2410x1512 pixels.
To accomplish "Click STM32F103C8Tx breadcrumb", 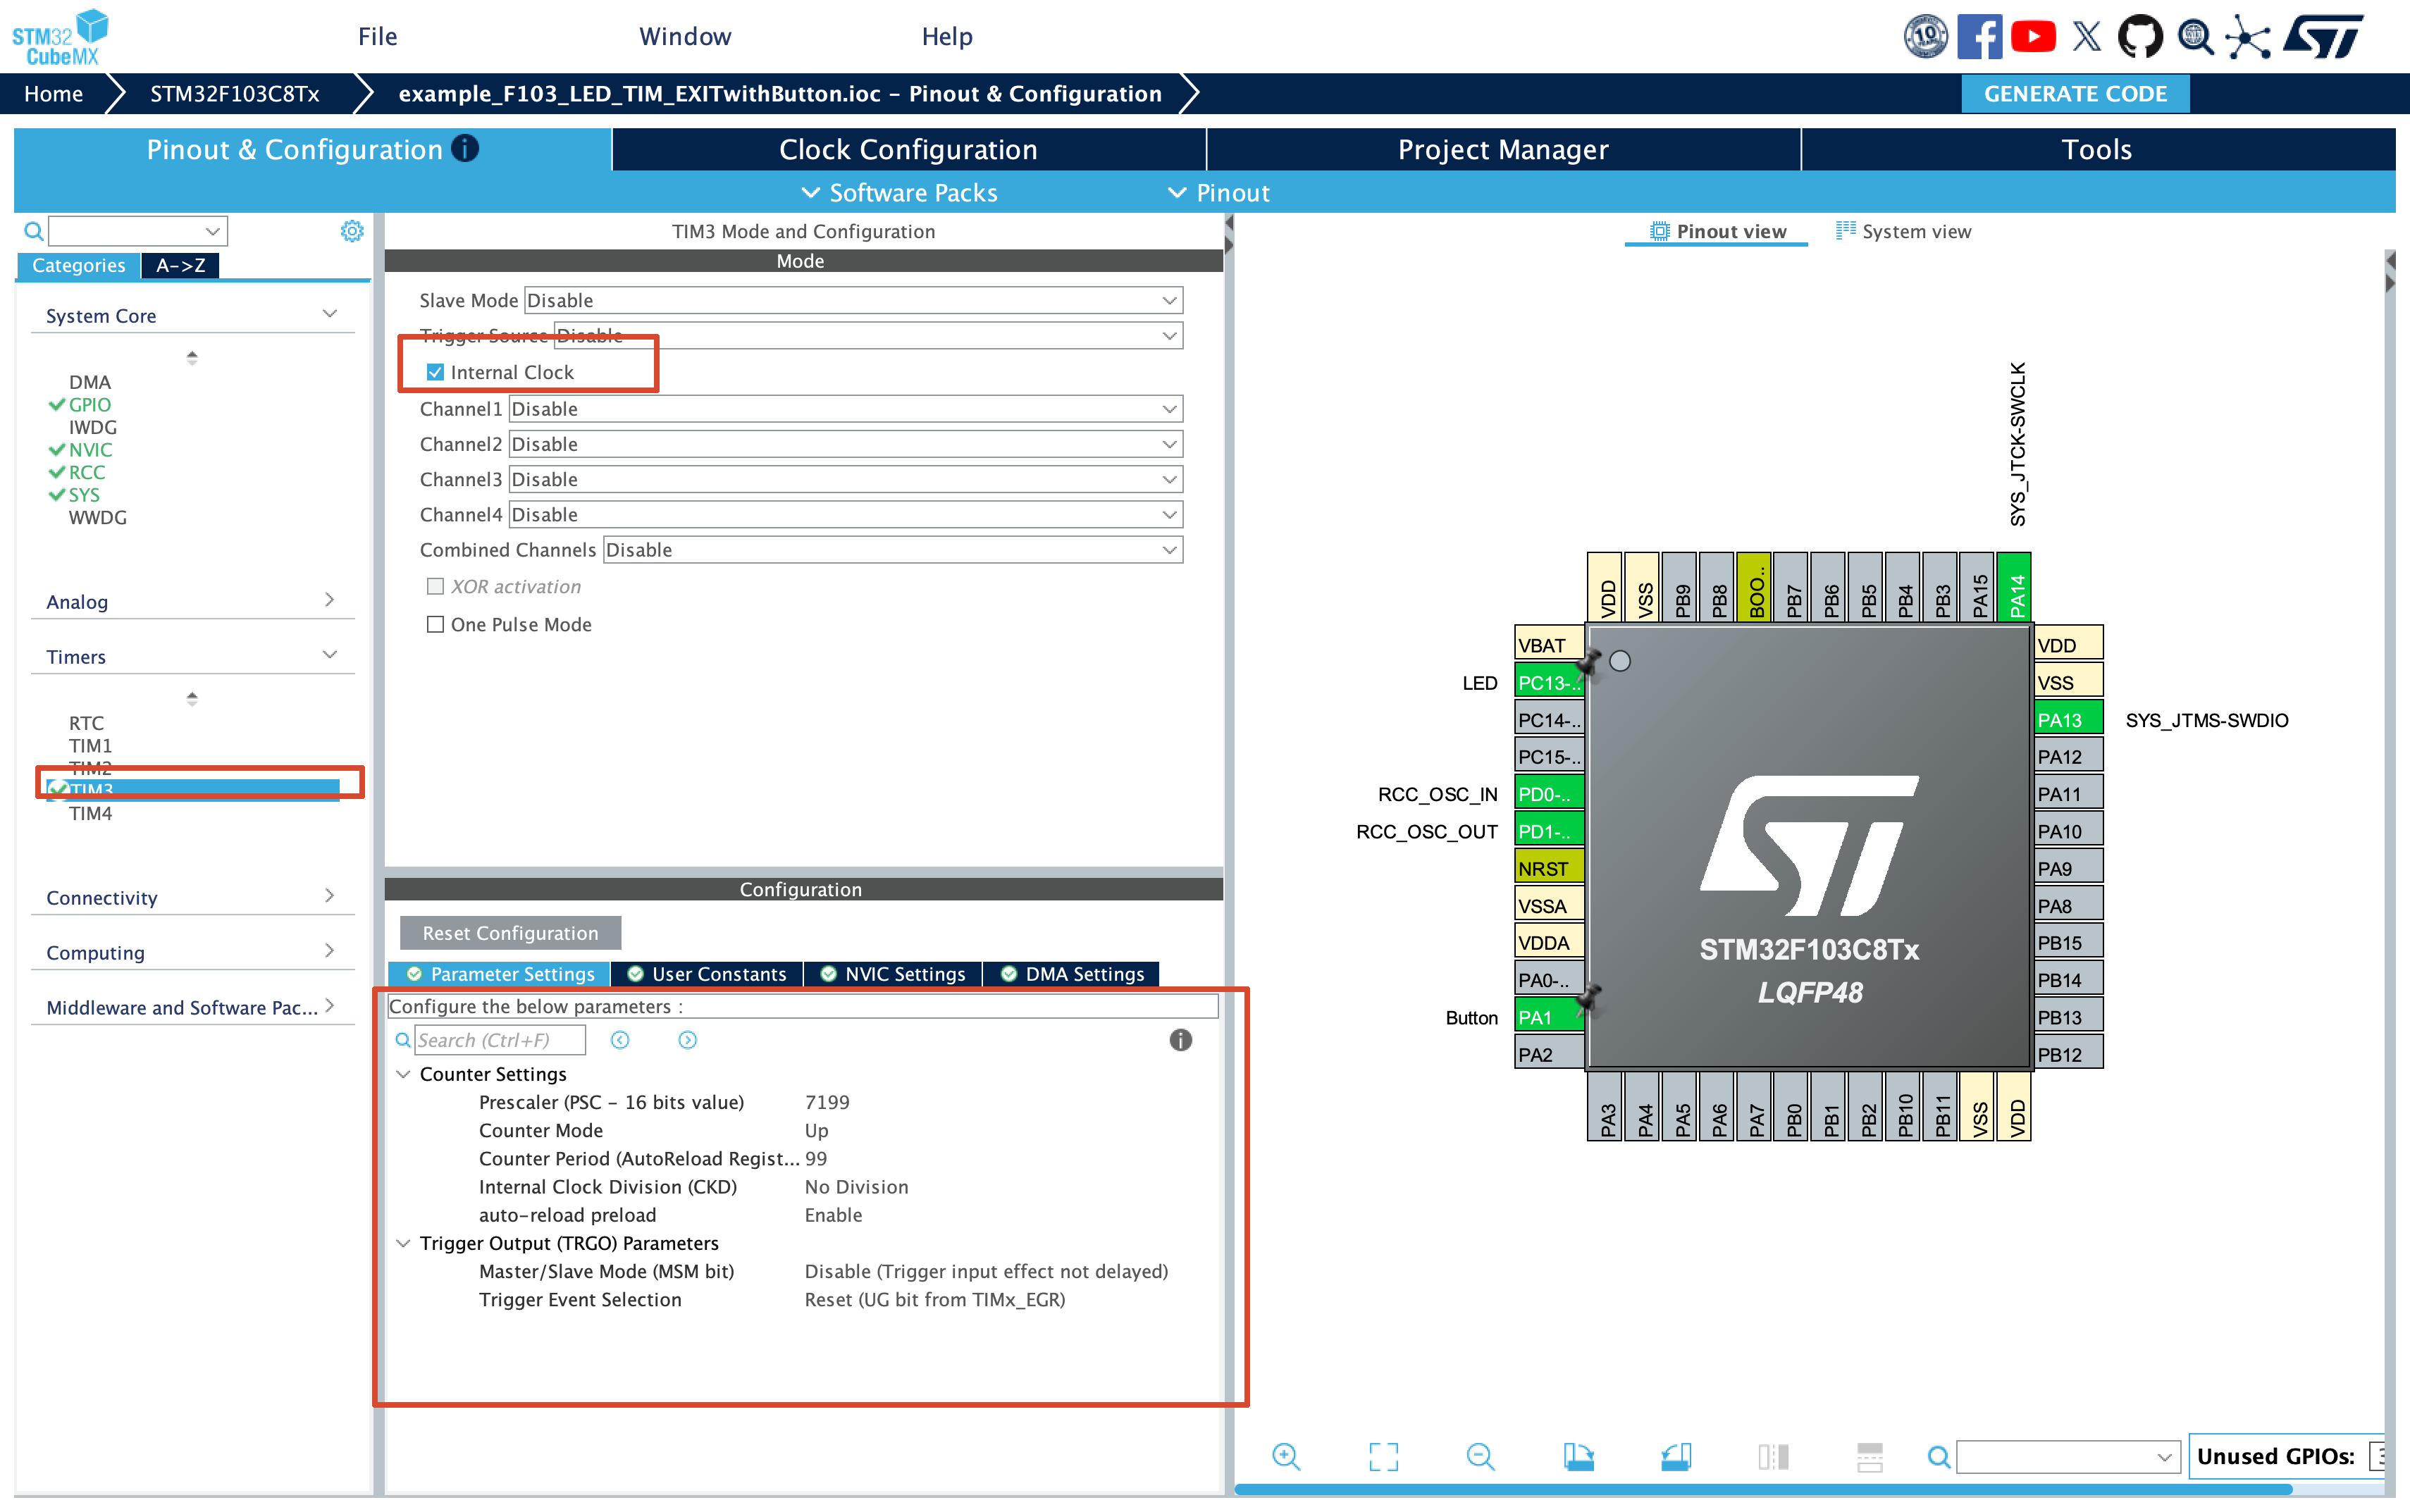I will (234, 93).
